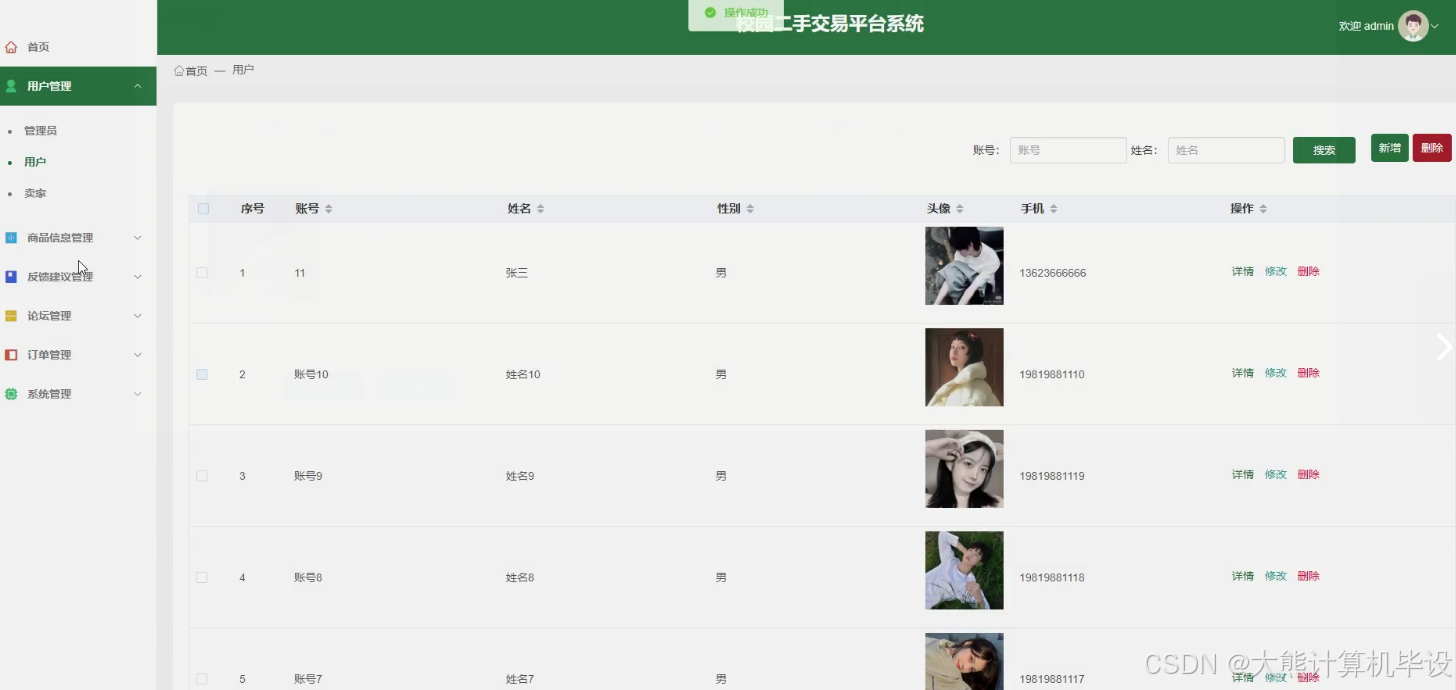Open 姓名9's avatar thumbnail
Screen dimensions: 1456x690
[964, 469]
